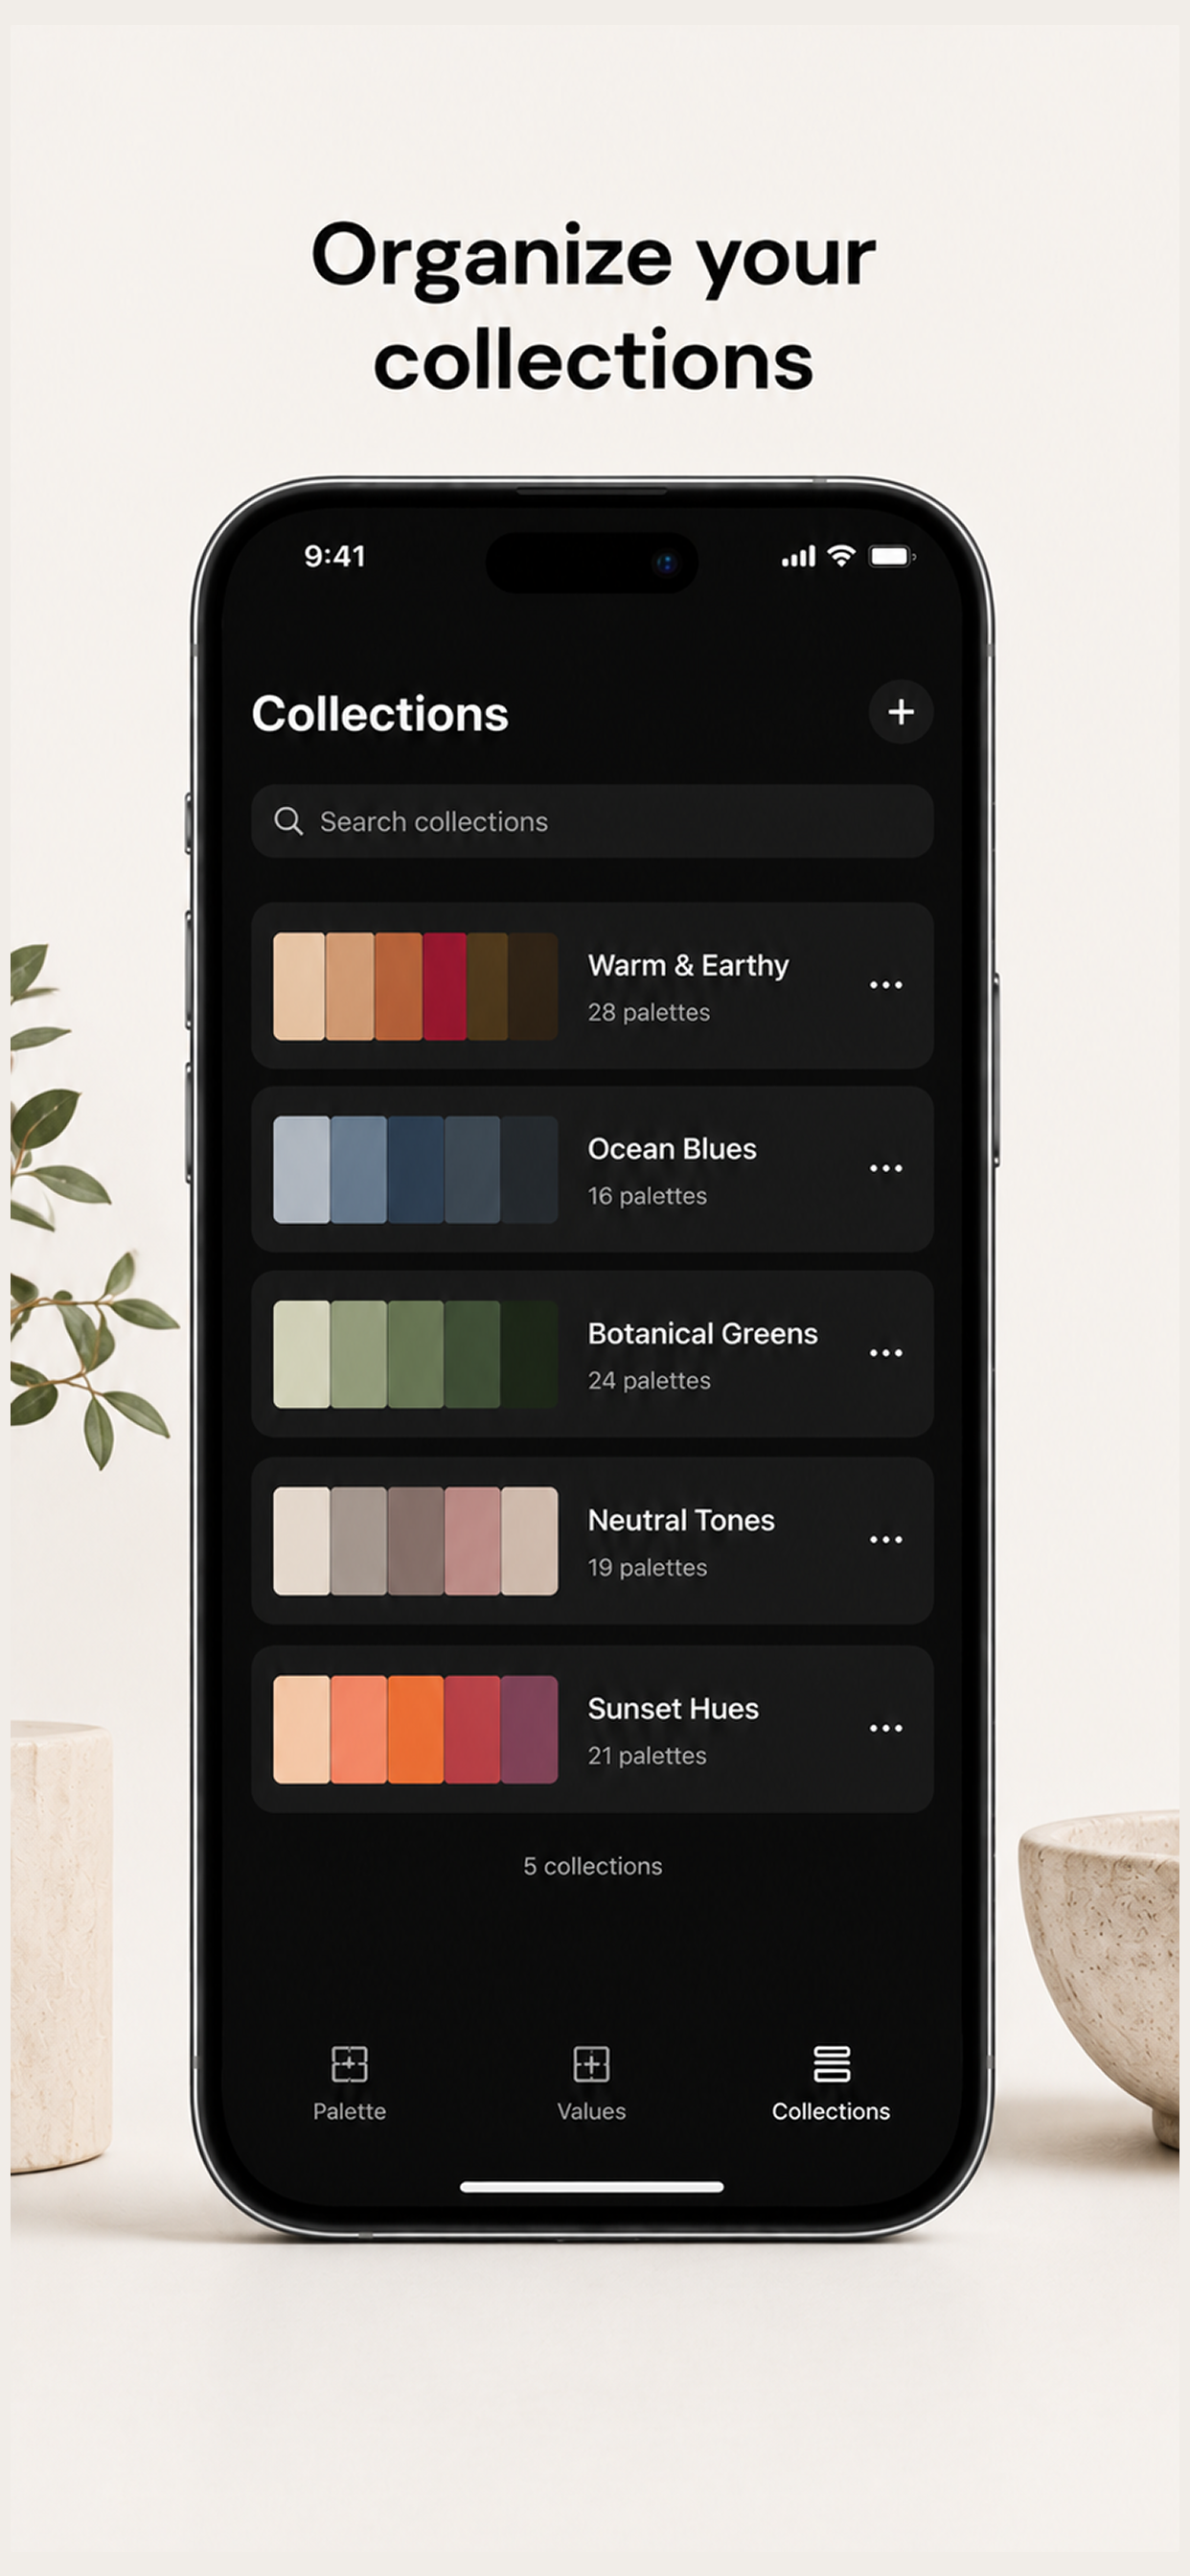Open the Warm & Earthy collection title
Screen dimensions: 1190x2576
(688, 965)
